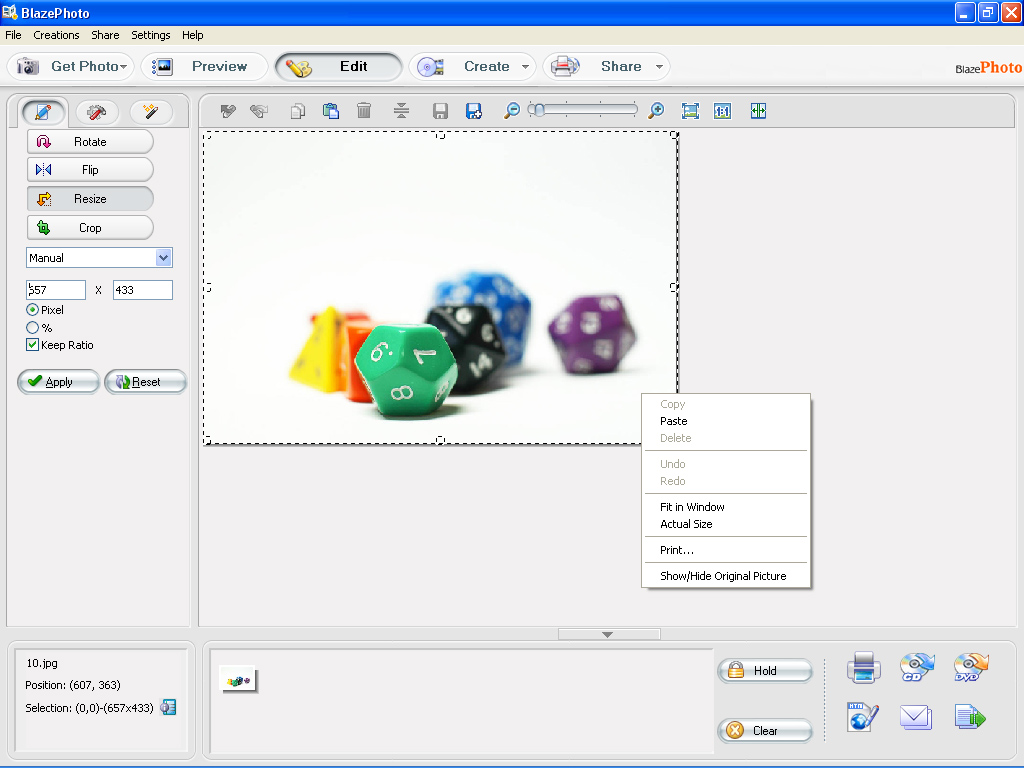Uncheck the Keep Ratio checkbox

click(32, 345)
